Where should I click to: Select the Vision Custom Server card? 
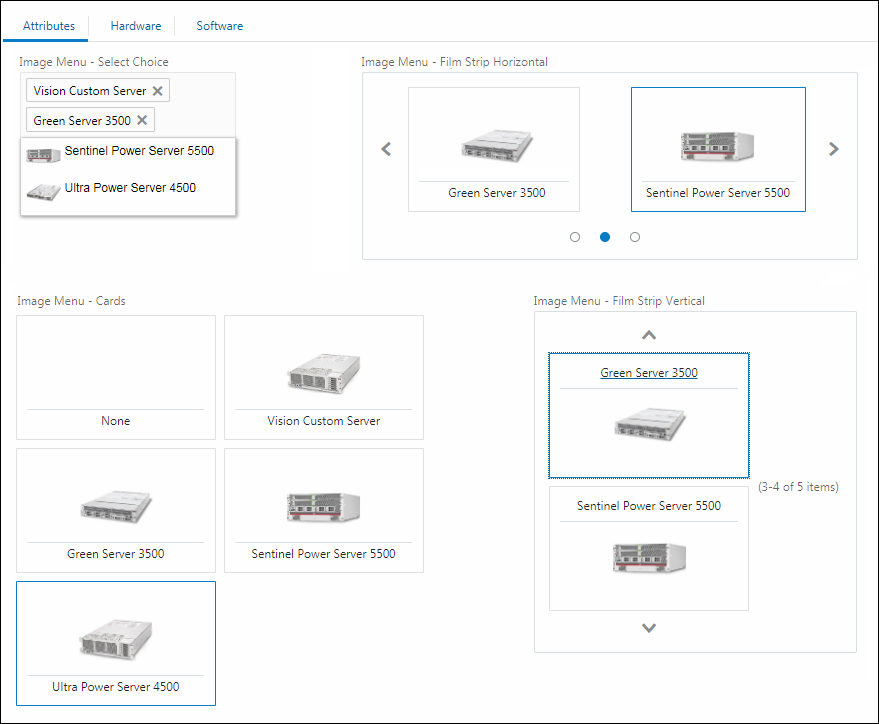tap(324, 378)
